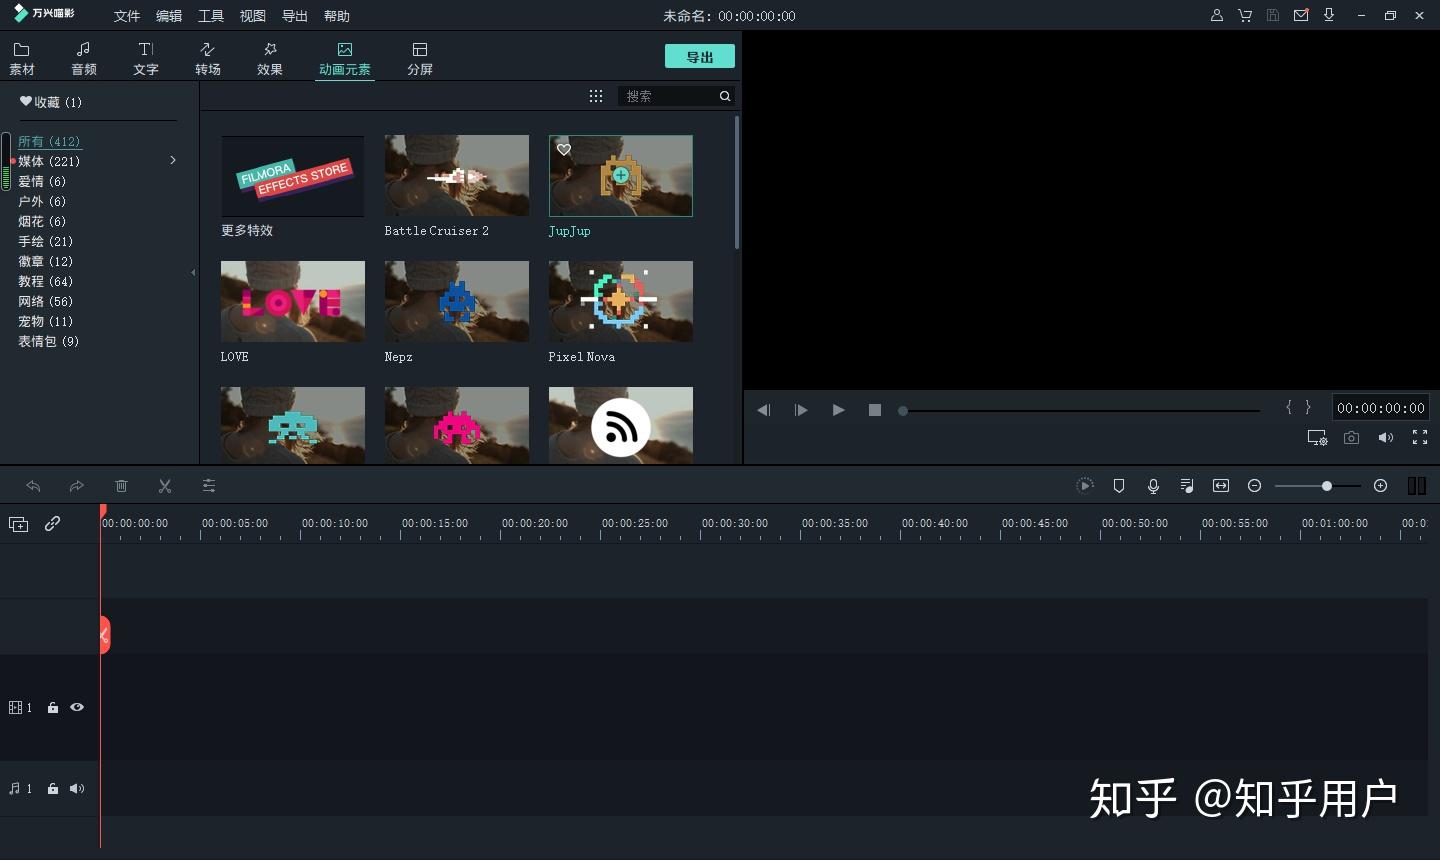This screenshot has height=860, width=1440.
Task: Play the preview video
Action: tap(838, 410)
